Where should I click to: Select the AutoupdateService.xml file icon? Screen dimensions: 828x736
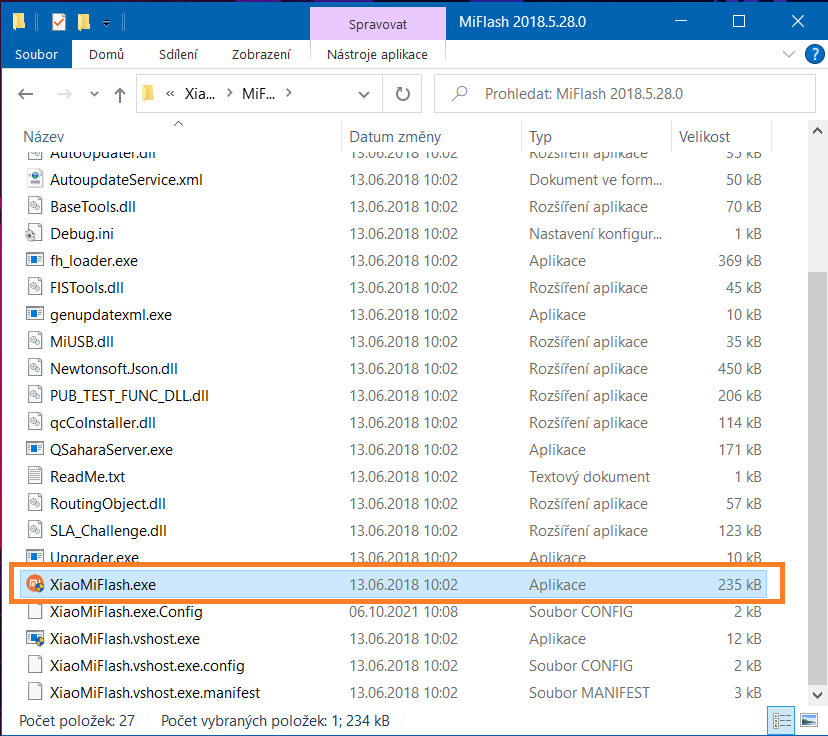click(x=35, y=179)
